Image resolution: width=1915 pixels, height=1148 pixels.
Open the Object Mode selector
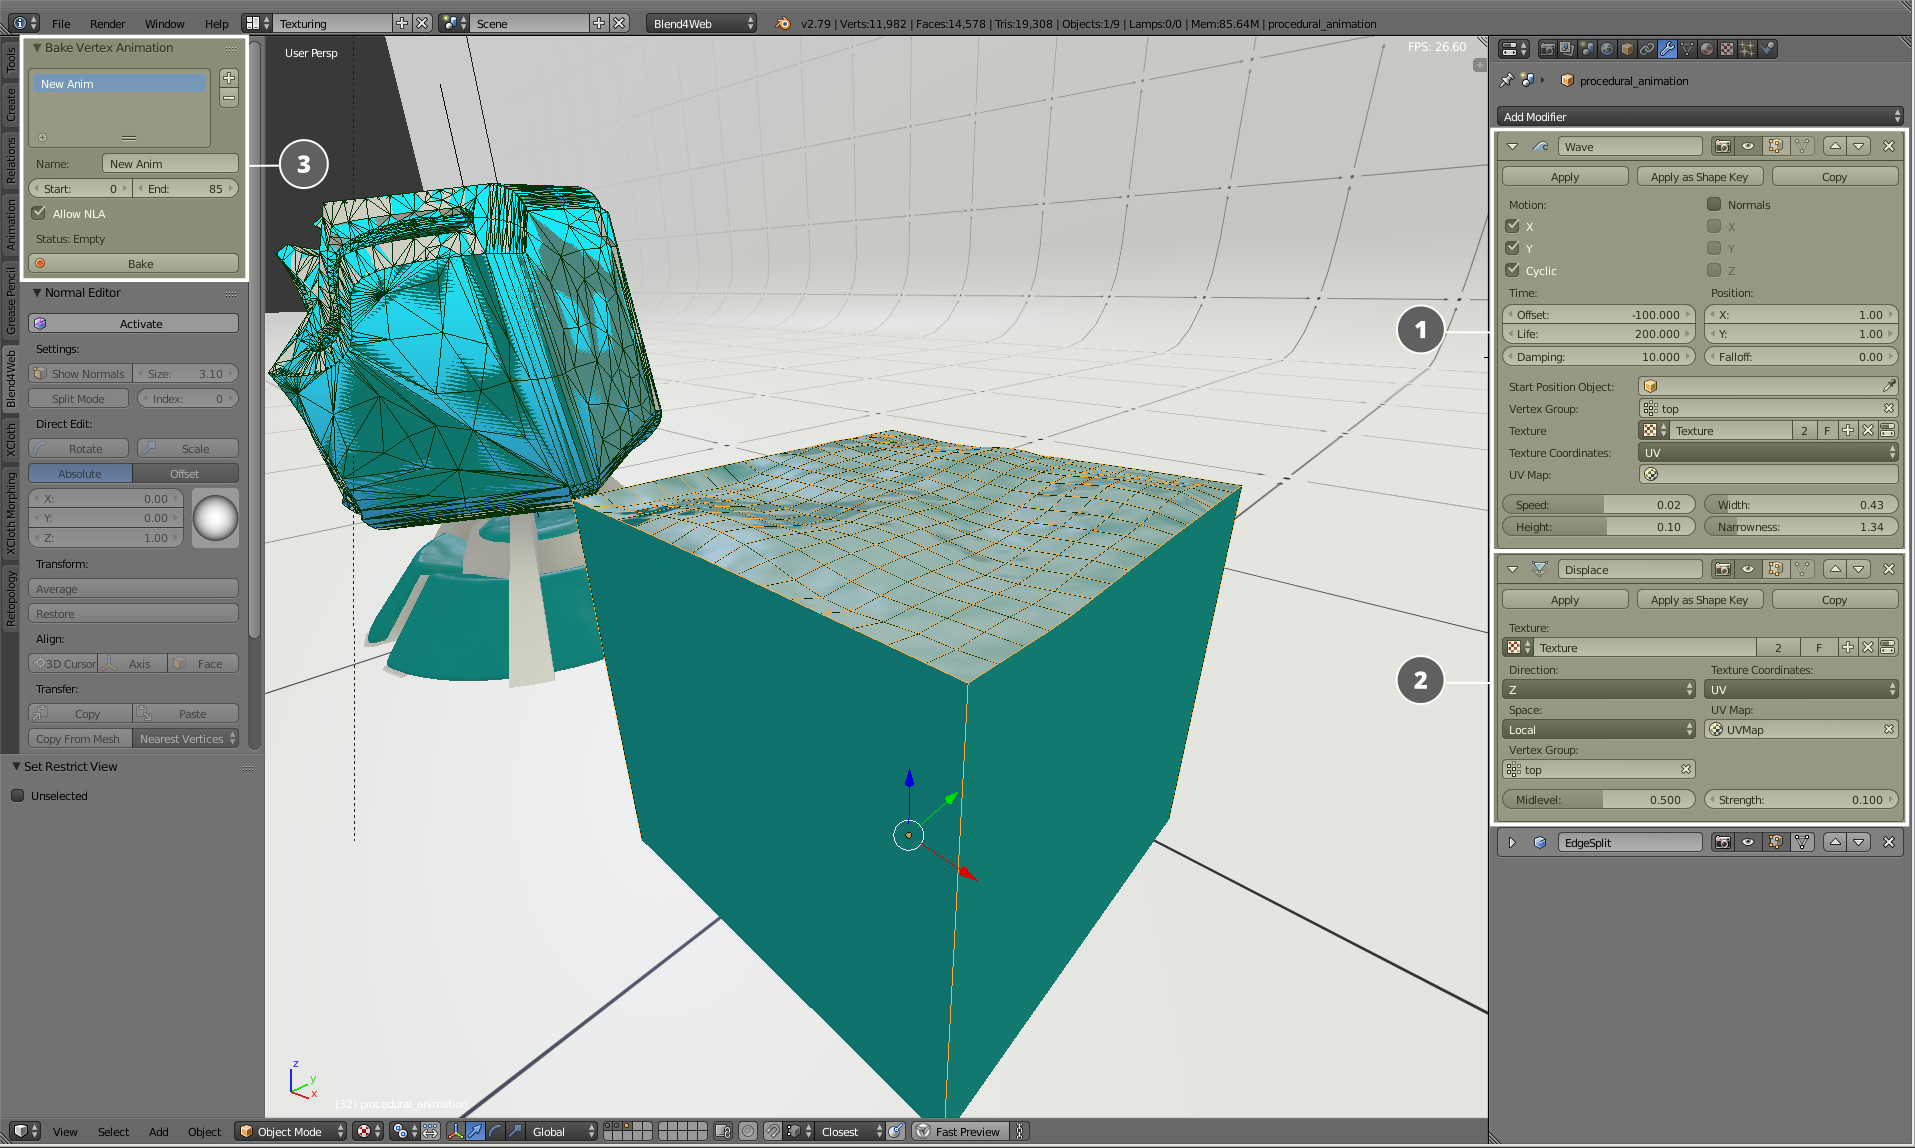coord(291,1131)
